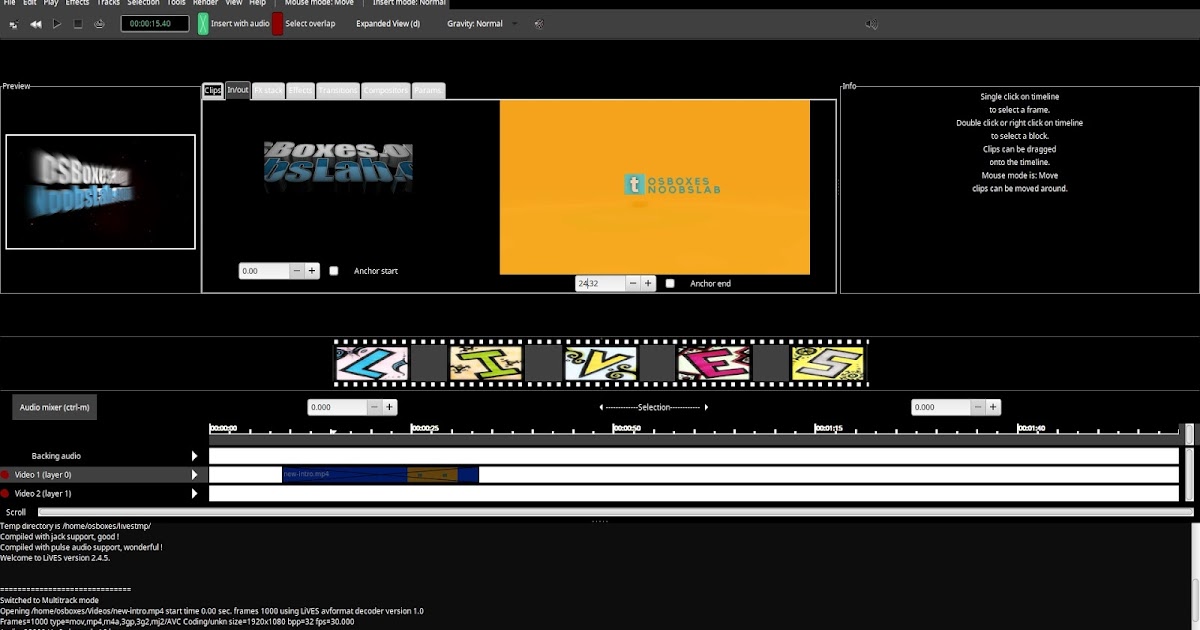Expand the Backing audio track arrow
The height and width of the screenshot is (630, 1200).
195,456
